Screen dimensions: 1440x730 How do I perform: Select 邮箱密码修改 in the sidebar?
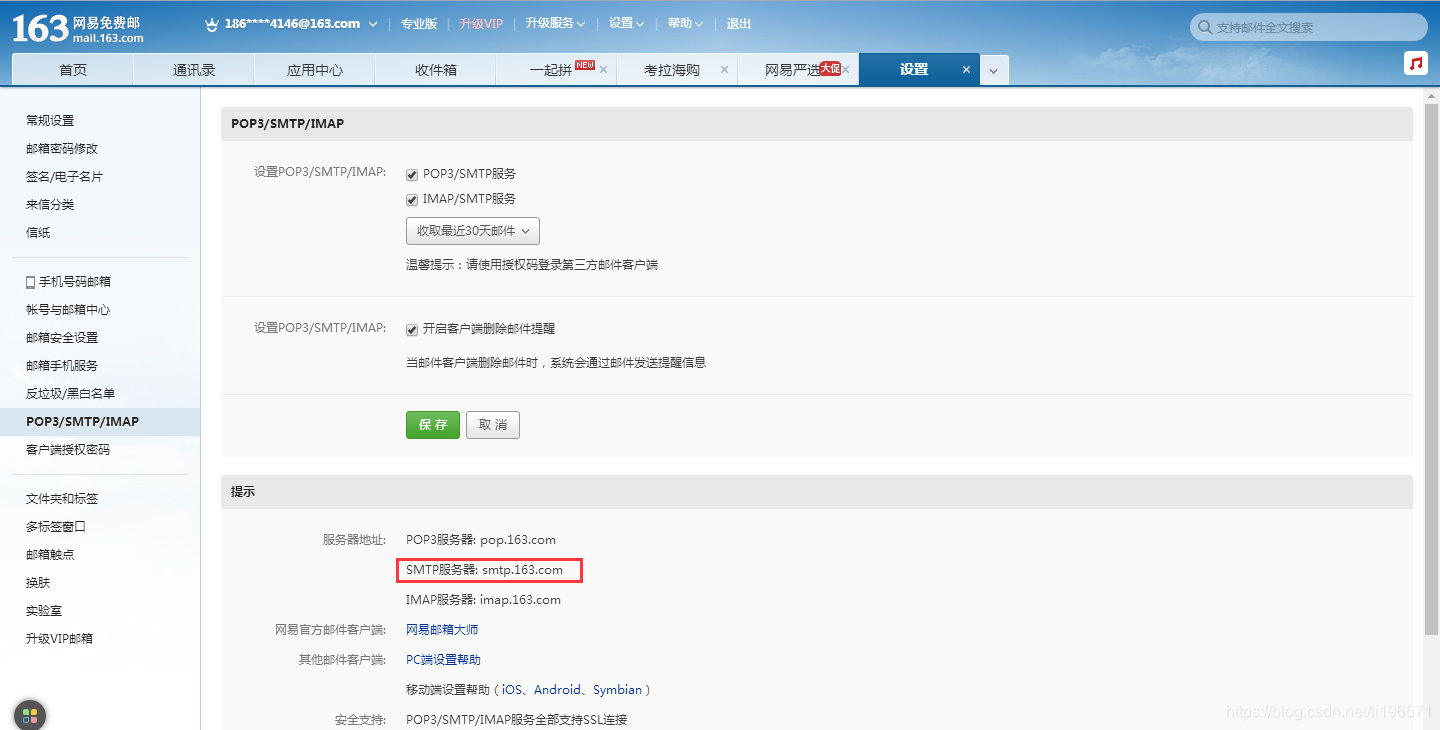click(62, 149)
